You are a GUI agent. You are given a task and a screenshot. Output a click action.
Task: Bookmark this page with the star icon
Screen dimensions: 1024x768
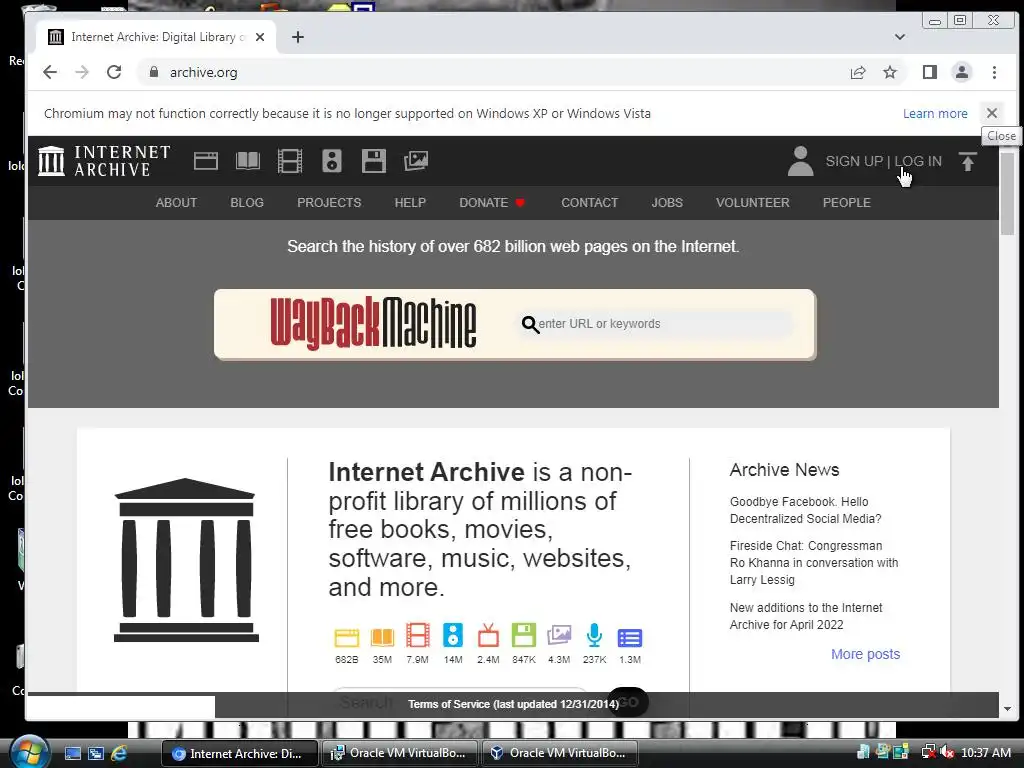click(x=889, y=72)
